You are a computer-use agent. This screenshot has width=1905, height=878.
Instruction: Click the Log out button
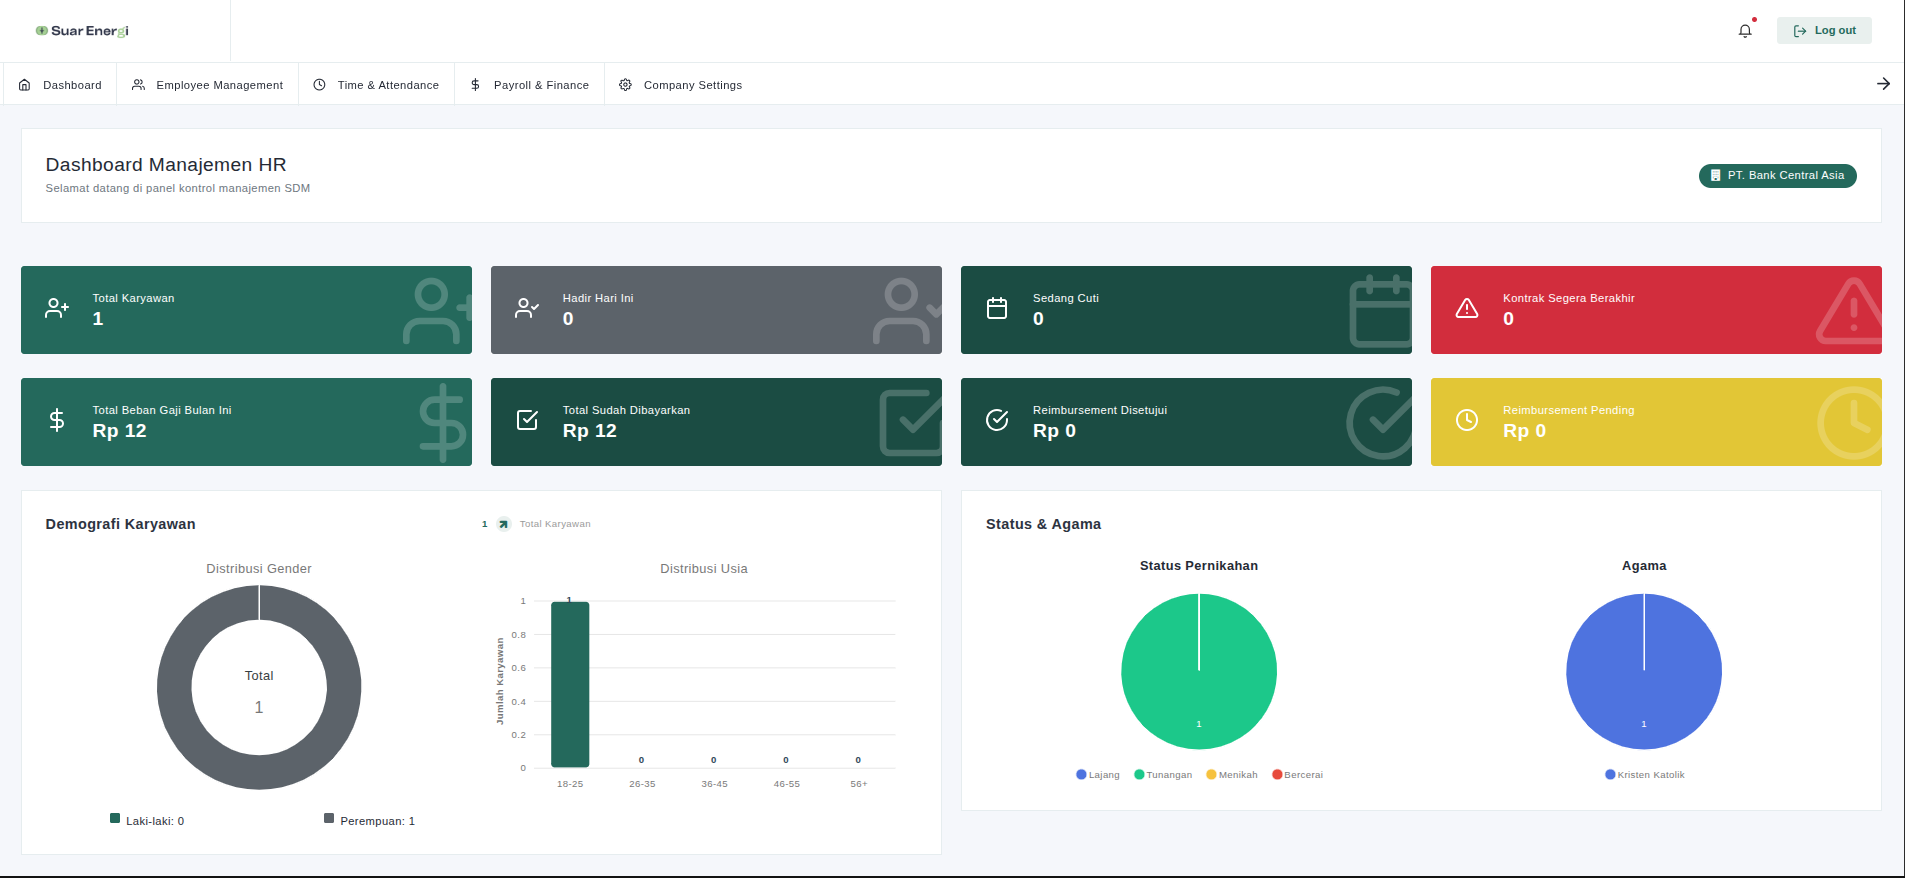click(1824, 31)
